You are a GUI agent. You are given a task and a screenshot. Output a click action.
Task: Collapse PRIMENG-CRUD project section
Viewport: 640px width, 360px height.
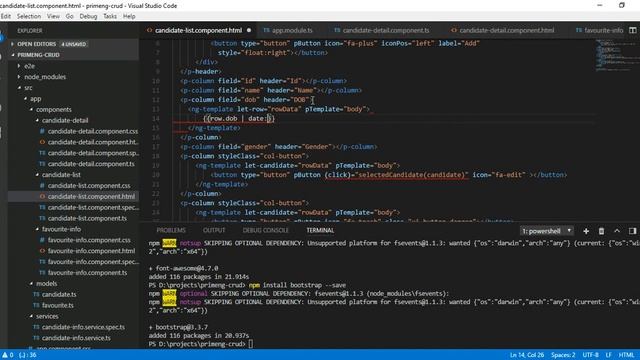pos(38,55)
